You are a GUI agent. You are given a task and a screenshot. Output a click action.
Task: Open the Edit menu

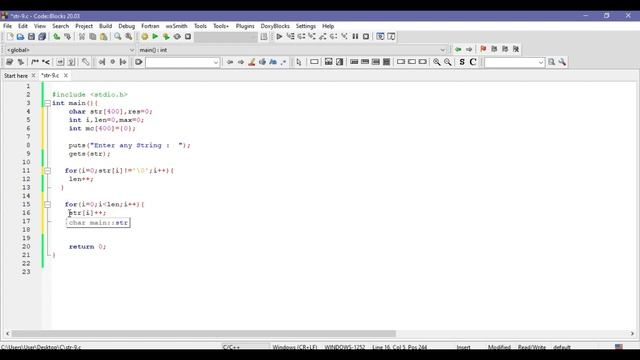(x=23, y=26)
